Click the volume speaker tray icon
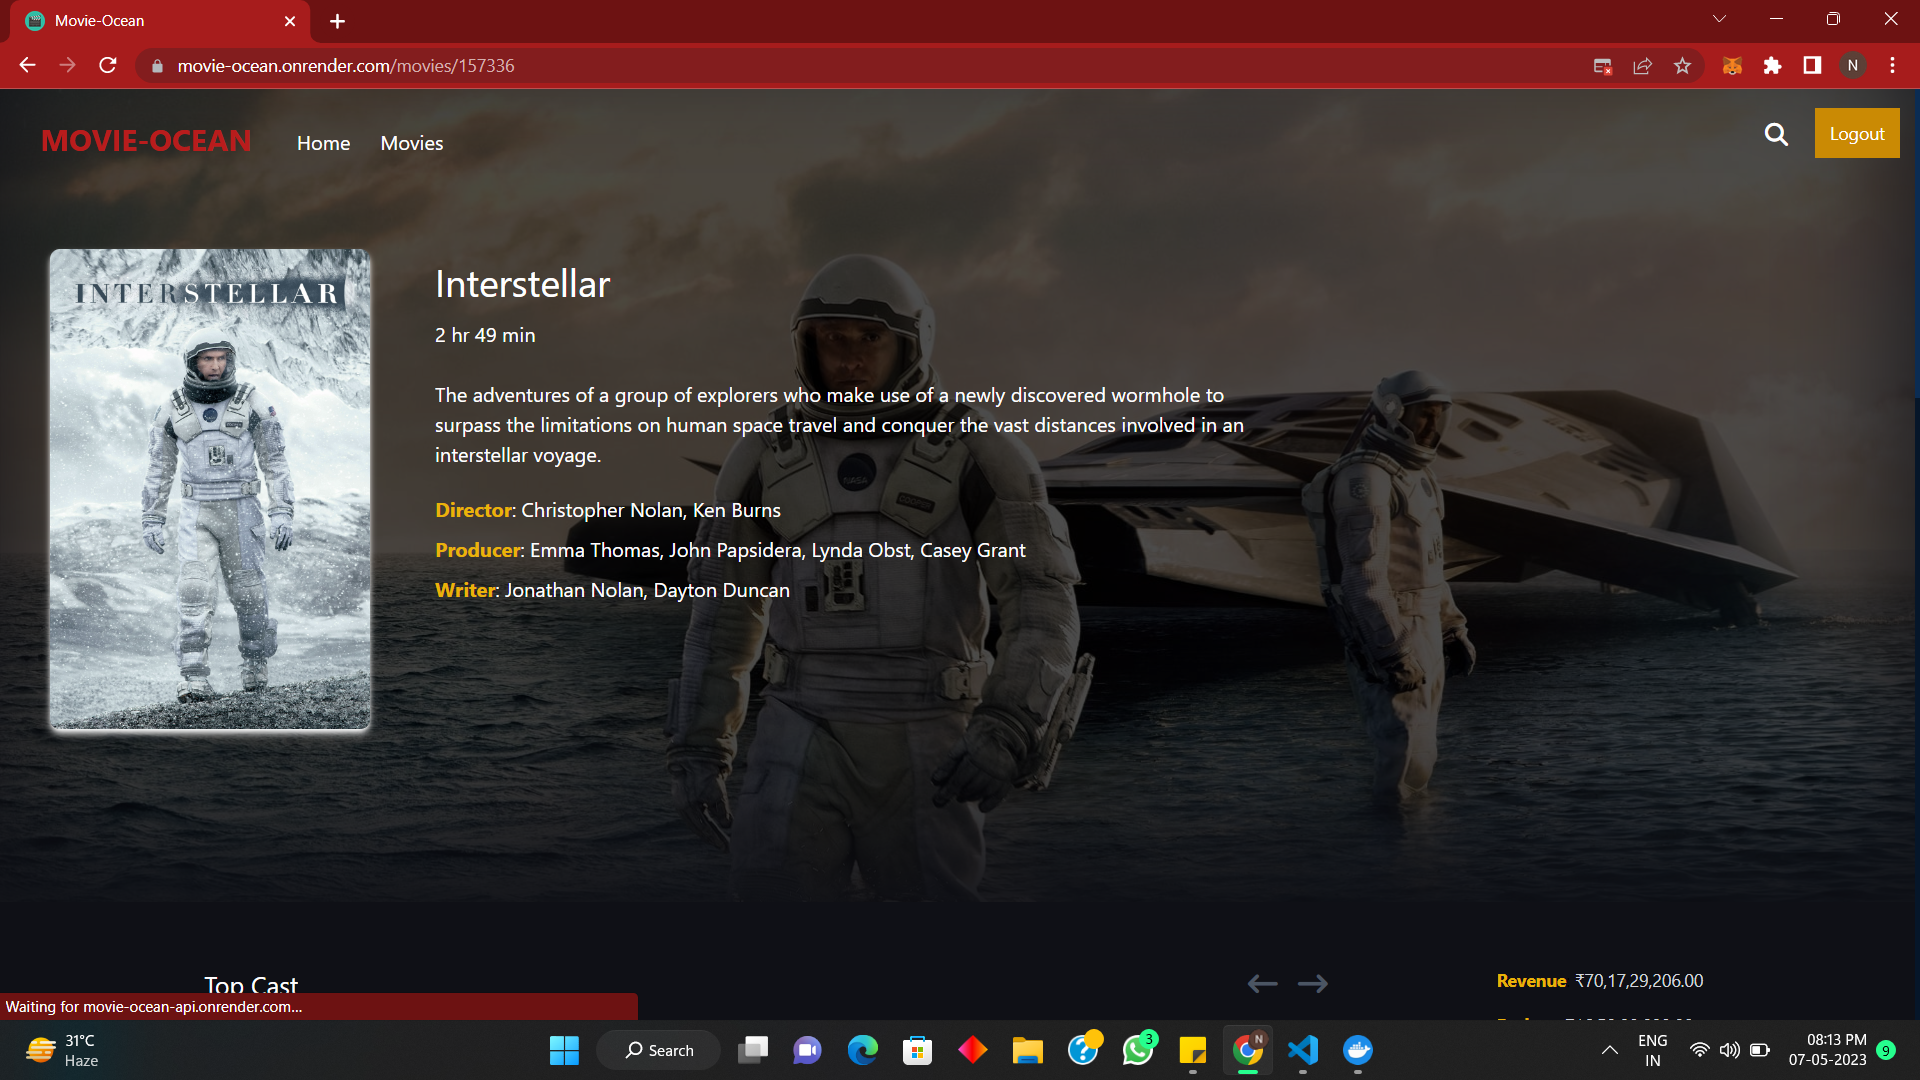Image resolution: width=1920 pixels, height=1080 pixels. coord(1729,1050)
